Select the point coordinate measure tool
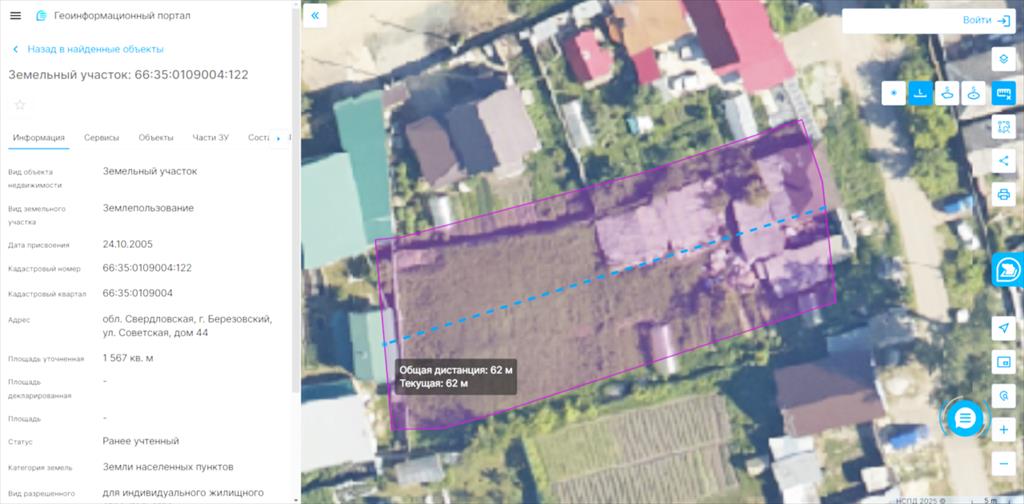The width and height of the screenshot is (1024, 504). pos(893,93)
